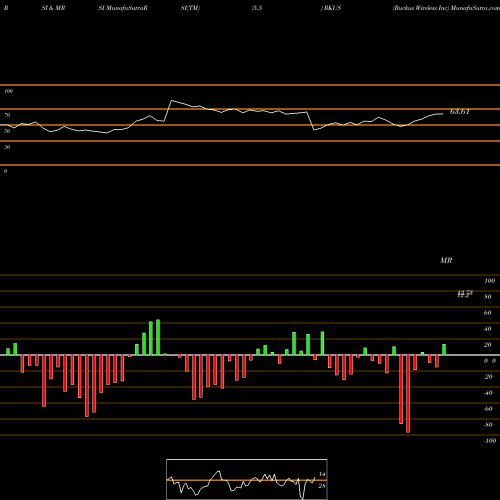This screenshot has width=500, height=500.
Task: Click the "SI MunafaSutraR" header text
Action: coord(123,8)
